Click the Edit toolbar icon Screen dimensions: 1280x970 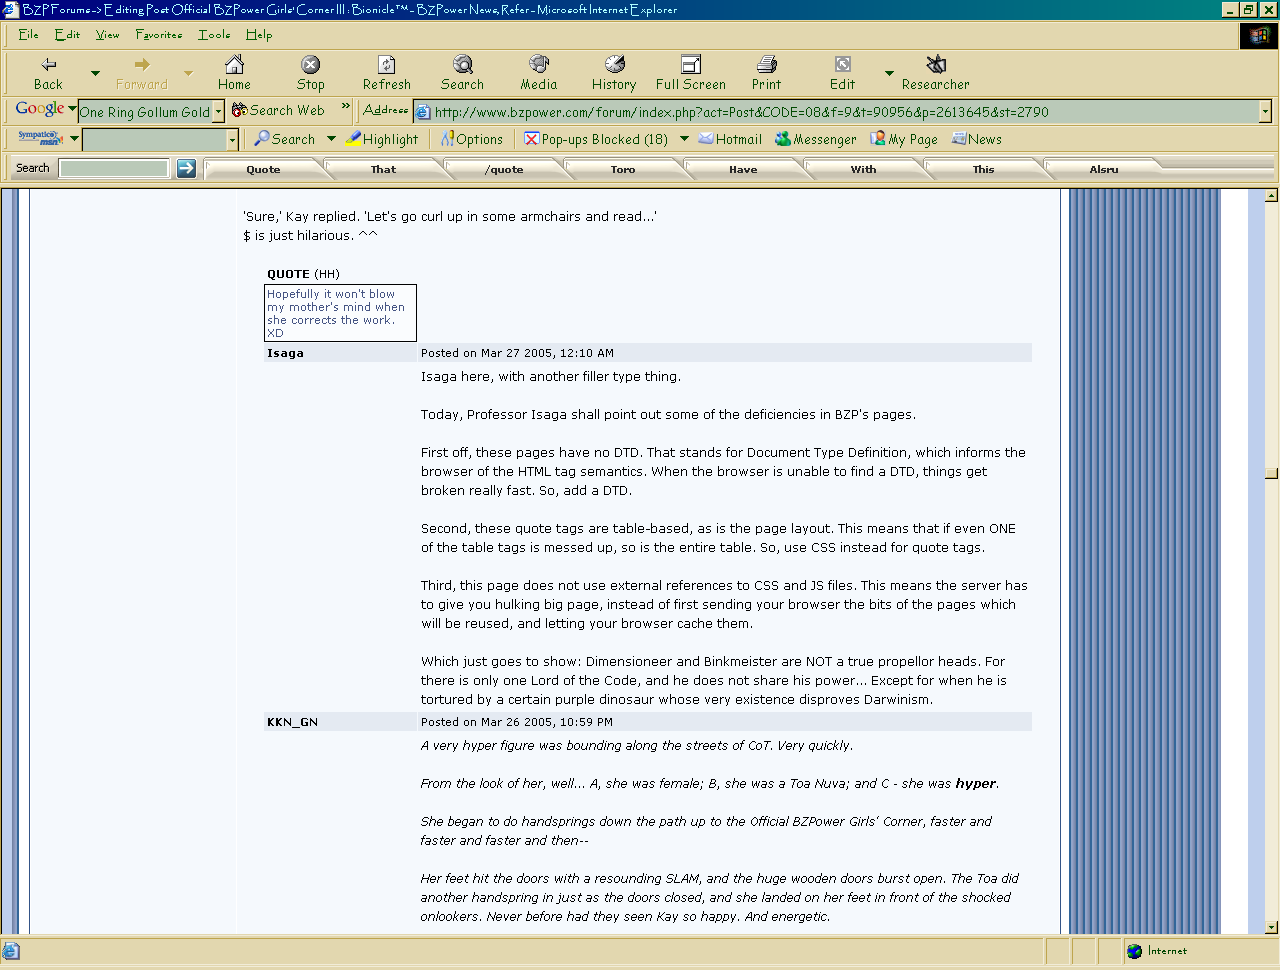coord(843,65)
